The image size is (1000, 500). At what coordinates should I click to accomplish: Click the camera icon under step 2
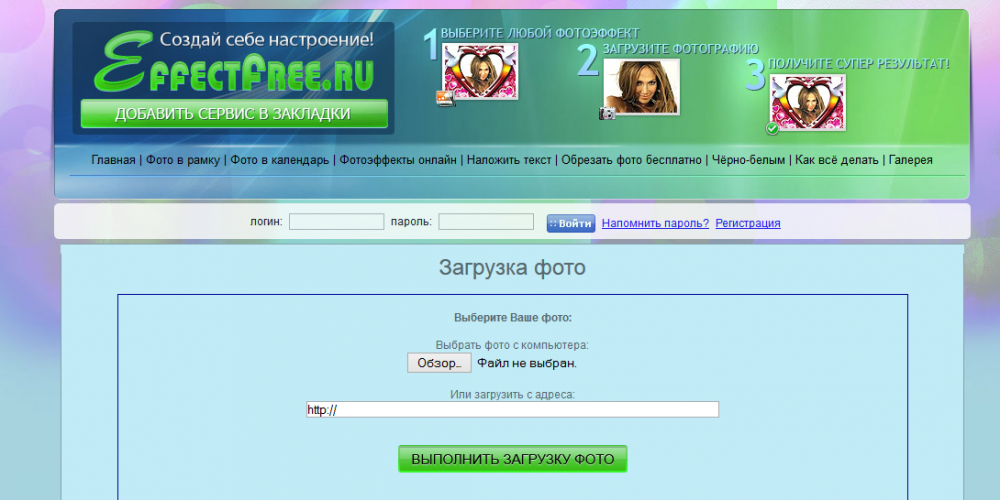pos(607,113)
